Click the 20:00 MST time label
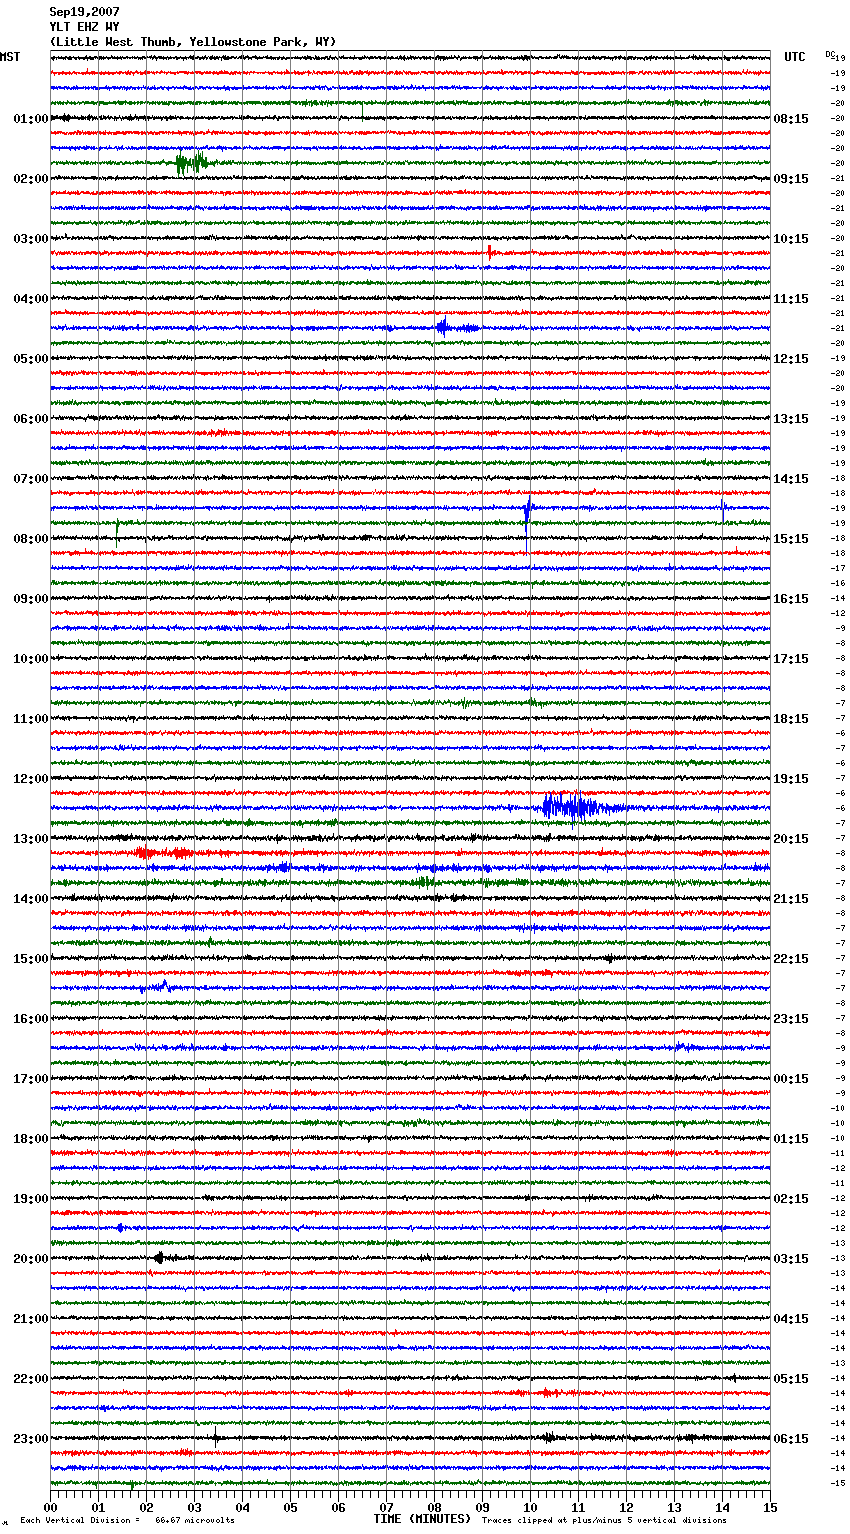Screen dimensions: 850x1534 pyautogui.click(x=31, y=1259)
